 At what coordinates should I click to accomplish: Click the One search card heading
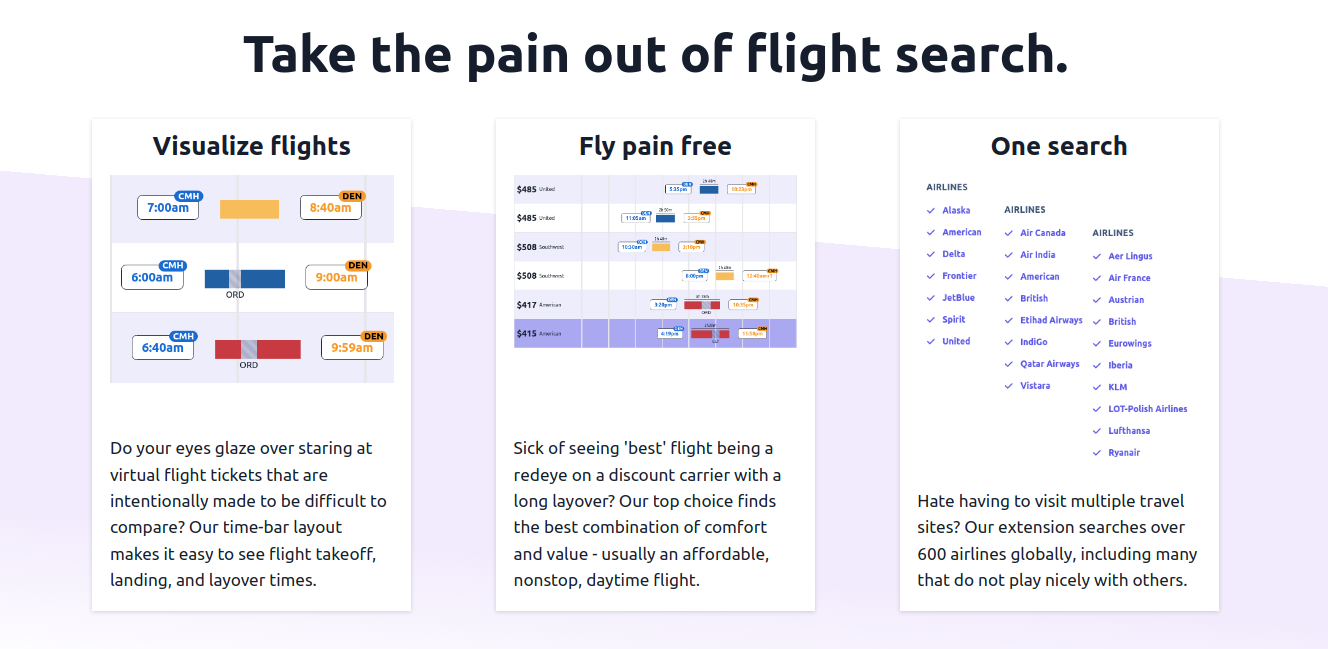pyautogui.click(x=1059, y=146)
